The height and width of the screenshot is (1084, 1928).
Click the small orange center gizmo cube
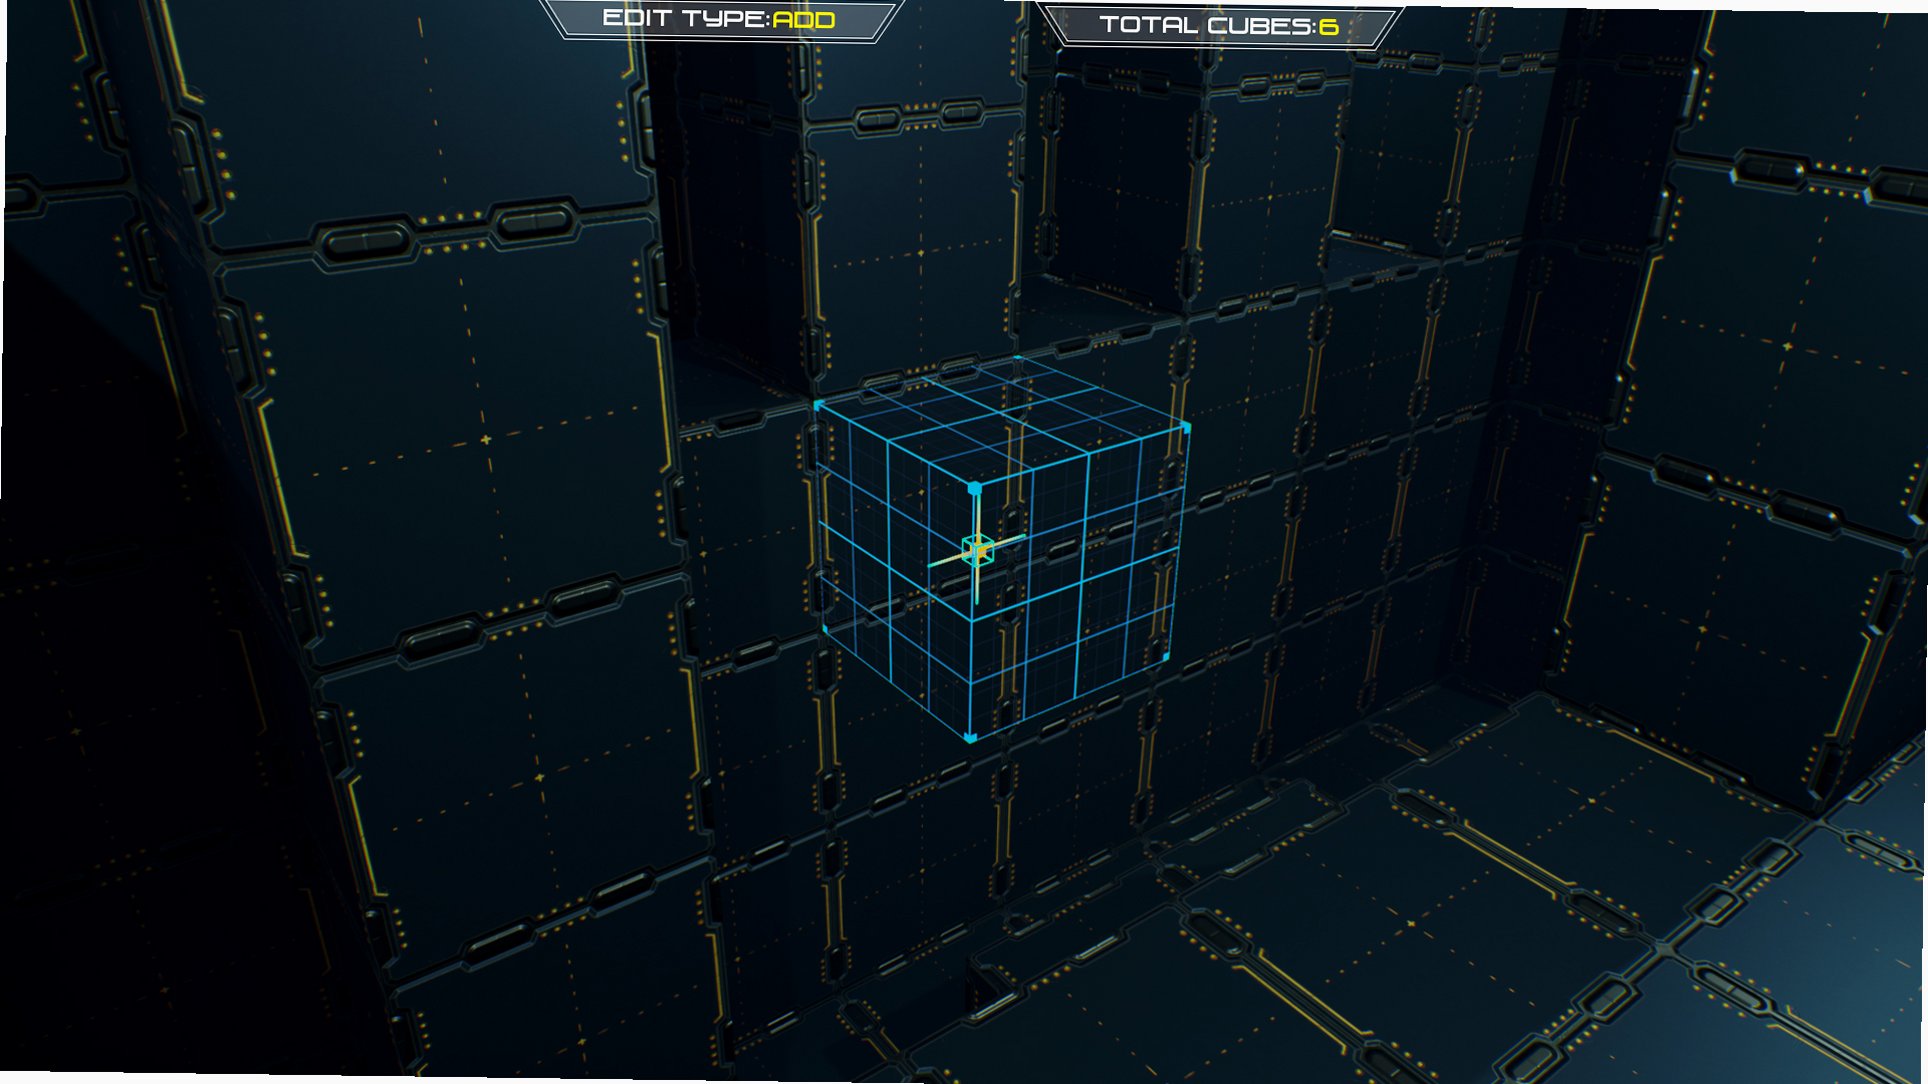point(977,550)
